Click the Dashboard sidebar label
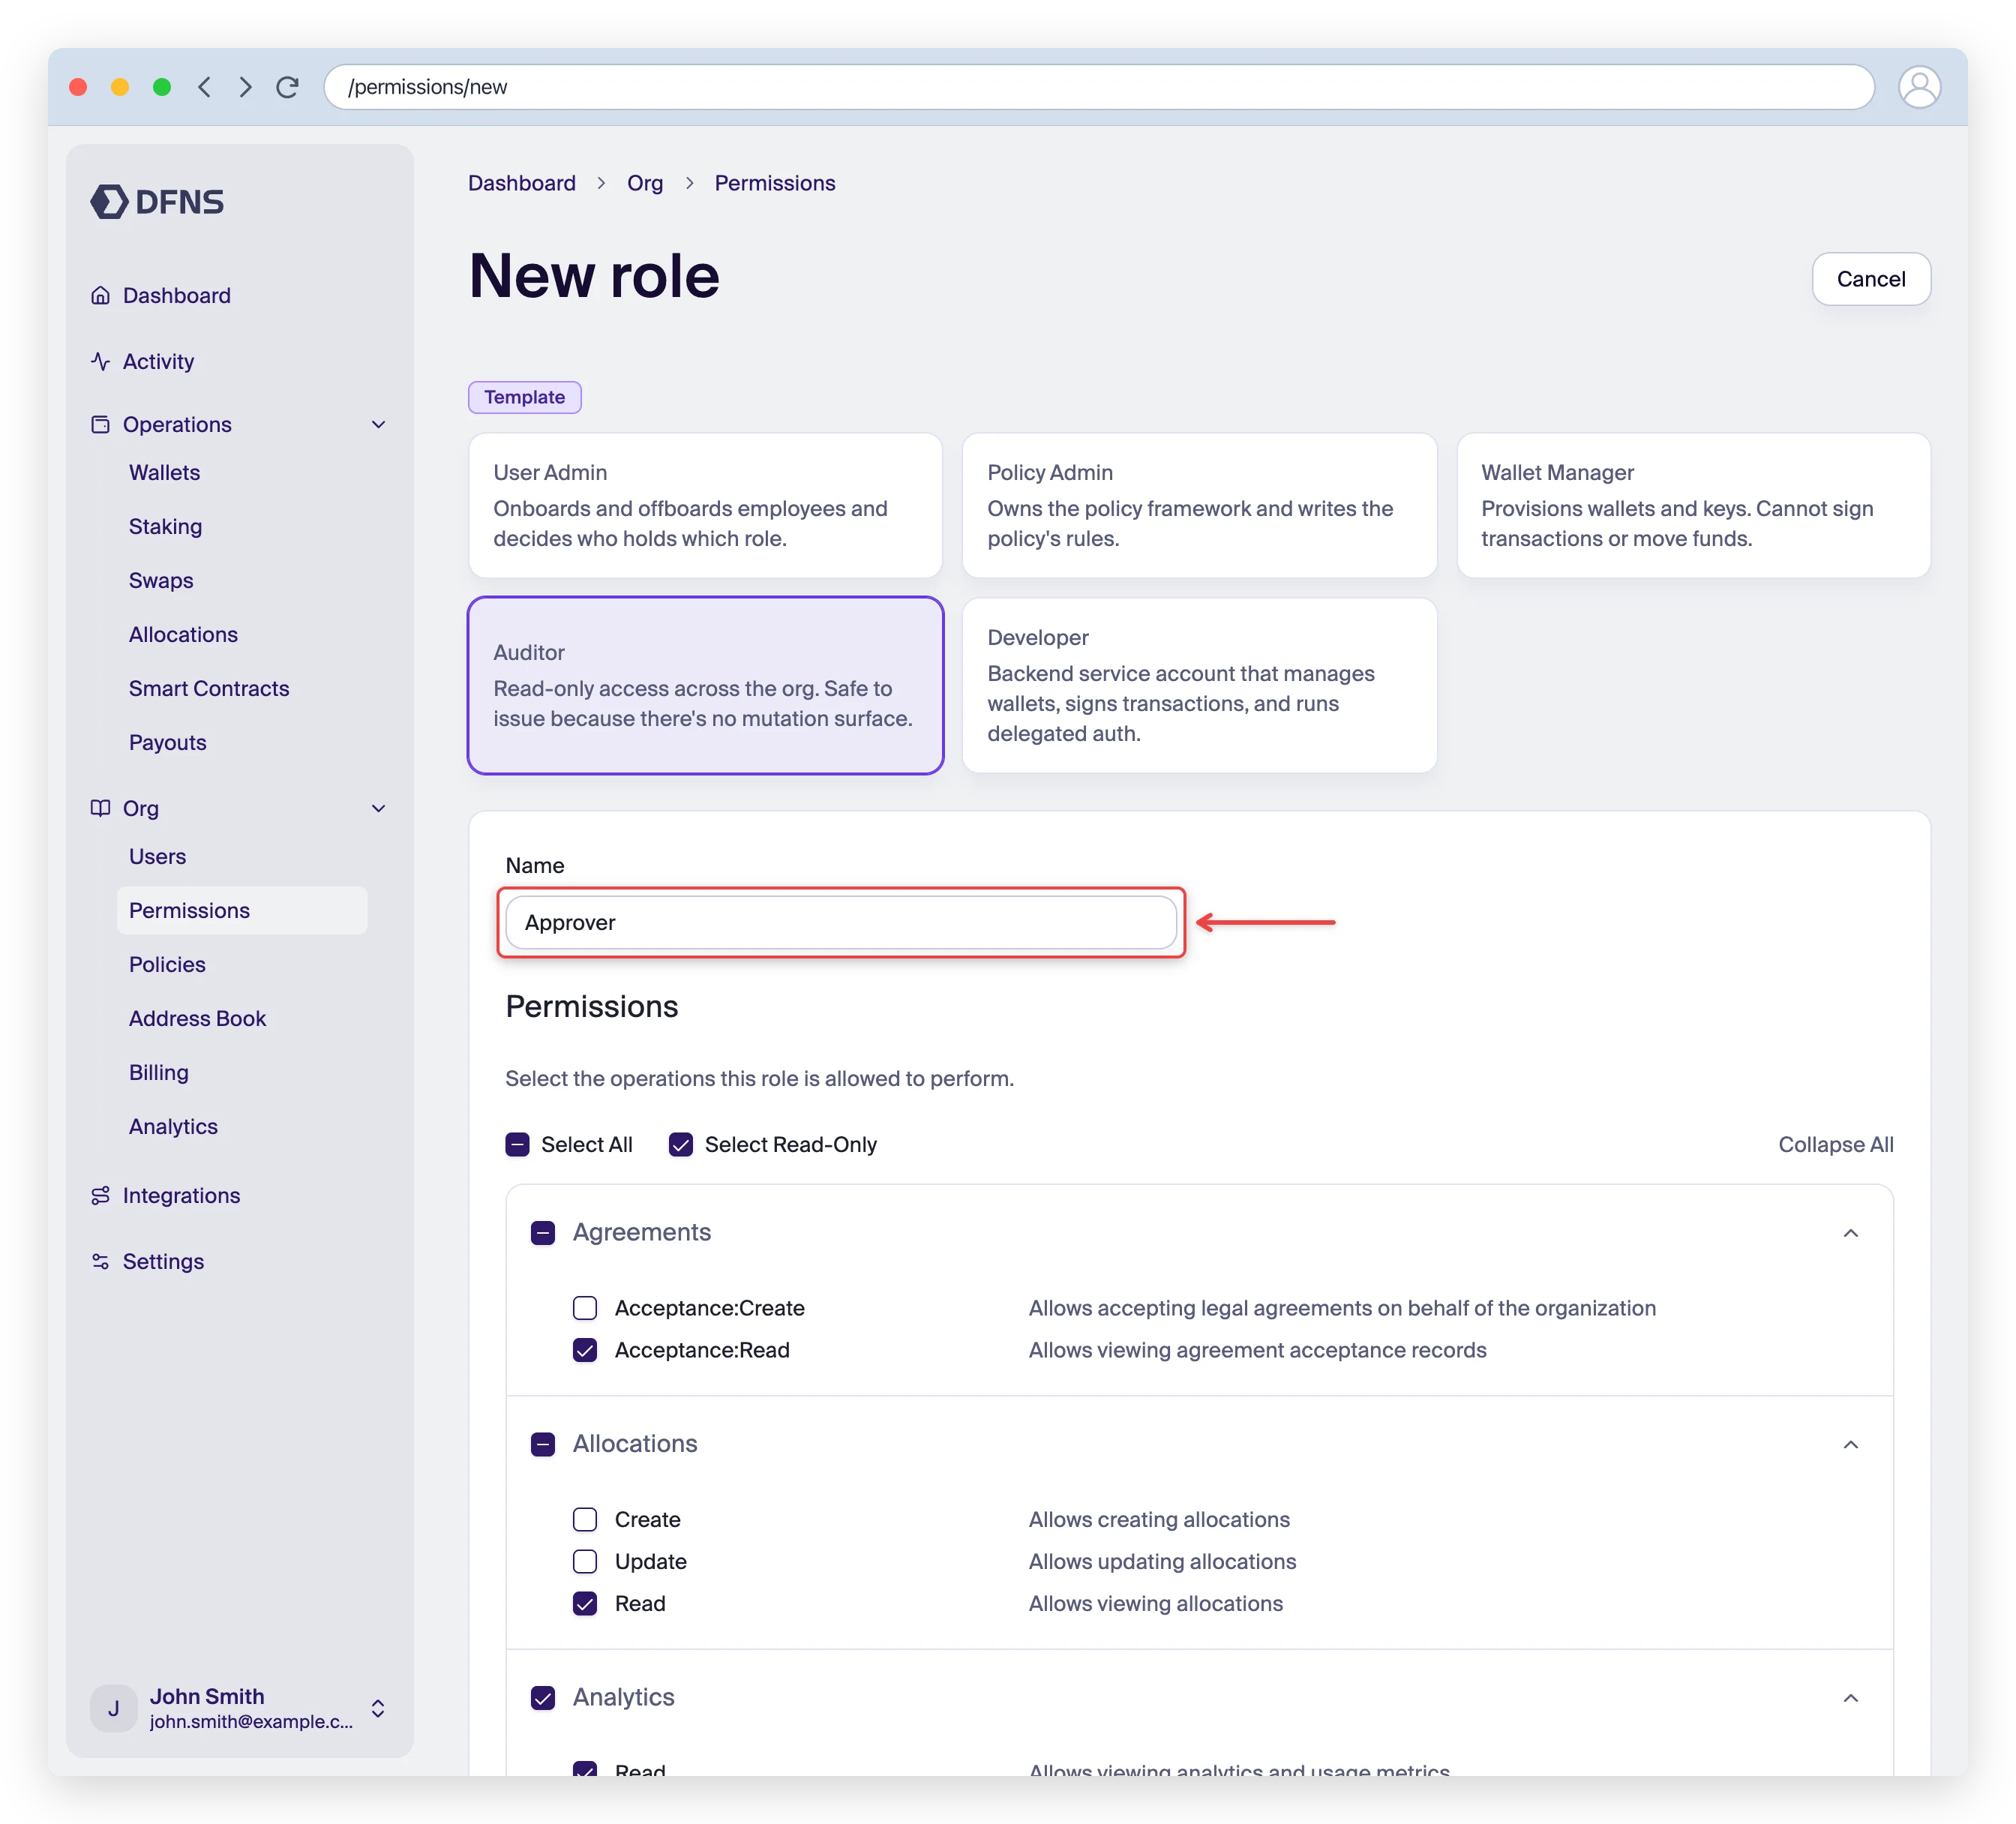 tap(176, 295)
